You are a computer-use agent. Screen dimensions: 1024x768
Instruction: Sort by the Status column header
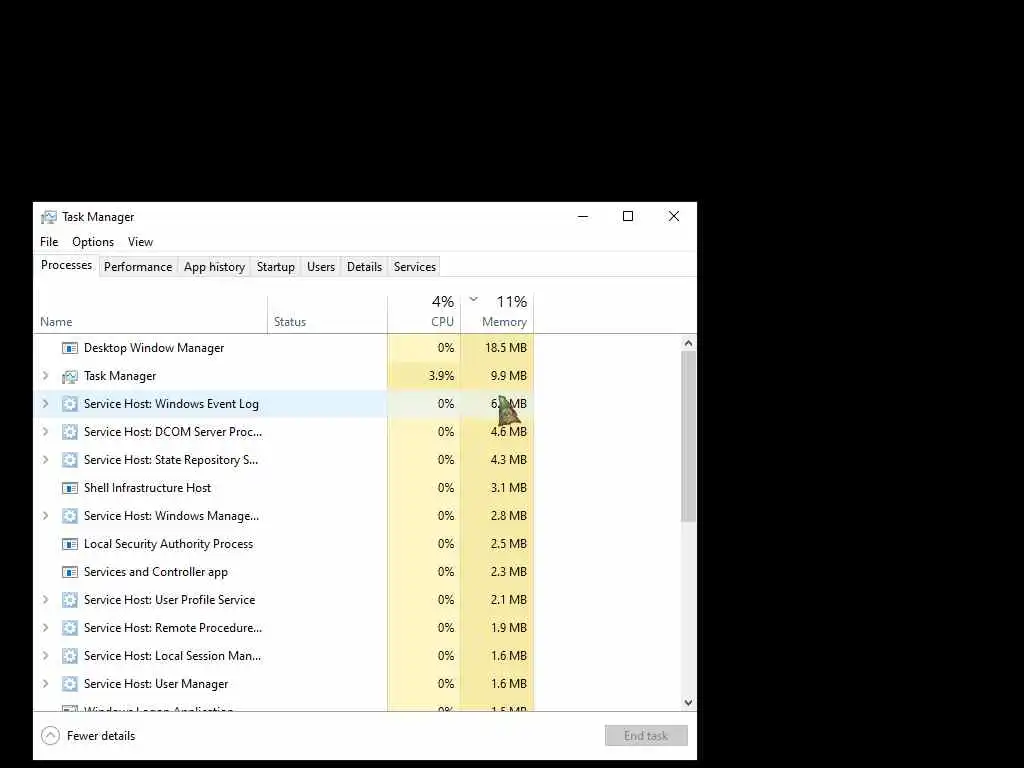[327, 314]
